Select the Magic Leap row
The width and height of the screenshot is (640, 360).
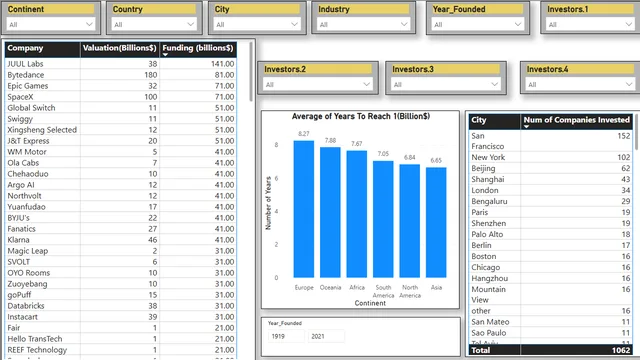[121, 251]
